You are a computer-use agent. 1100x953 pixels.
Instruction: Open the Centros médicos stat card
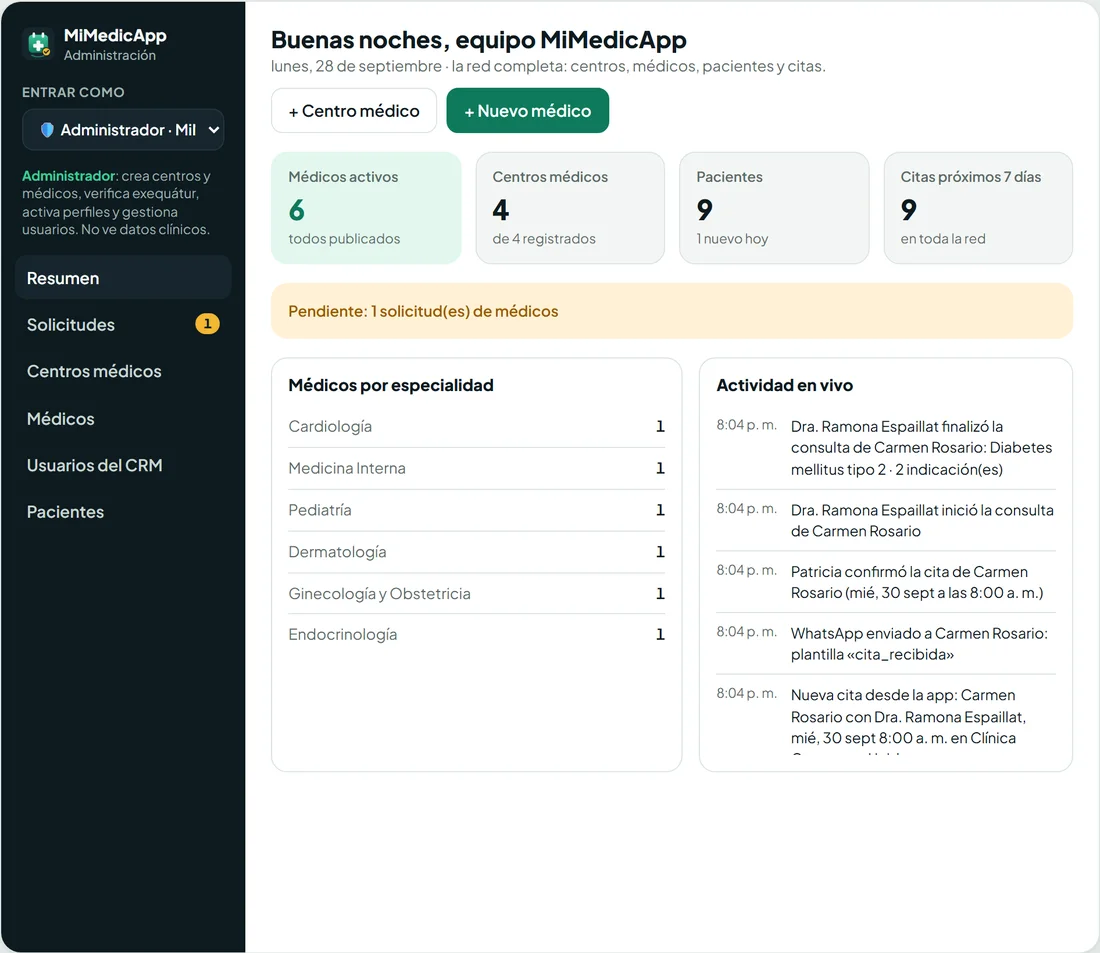pos(570,208)
